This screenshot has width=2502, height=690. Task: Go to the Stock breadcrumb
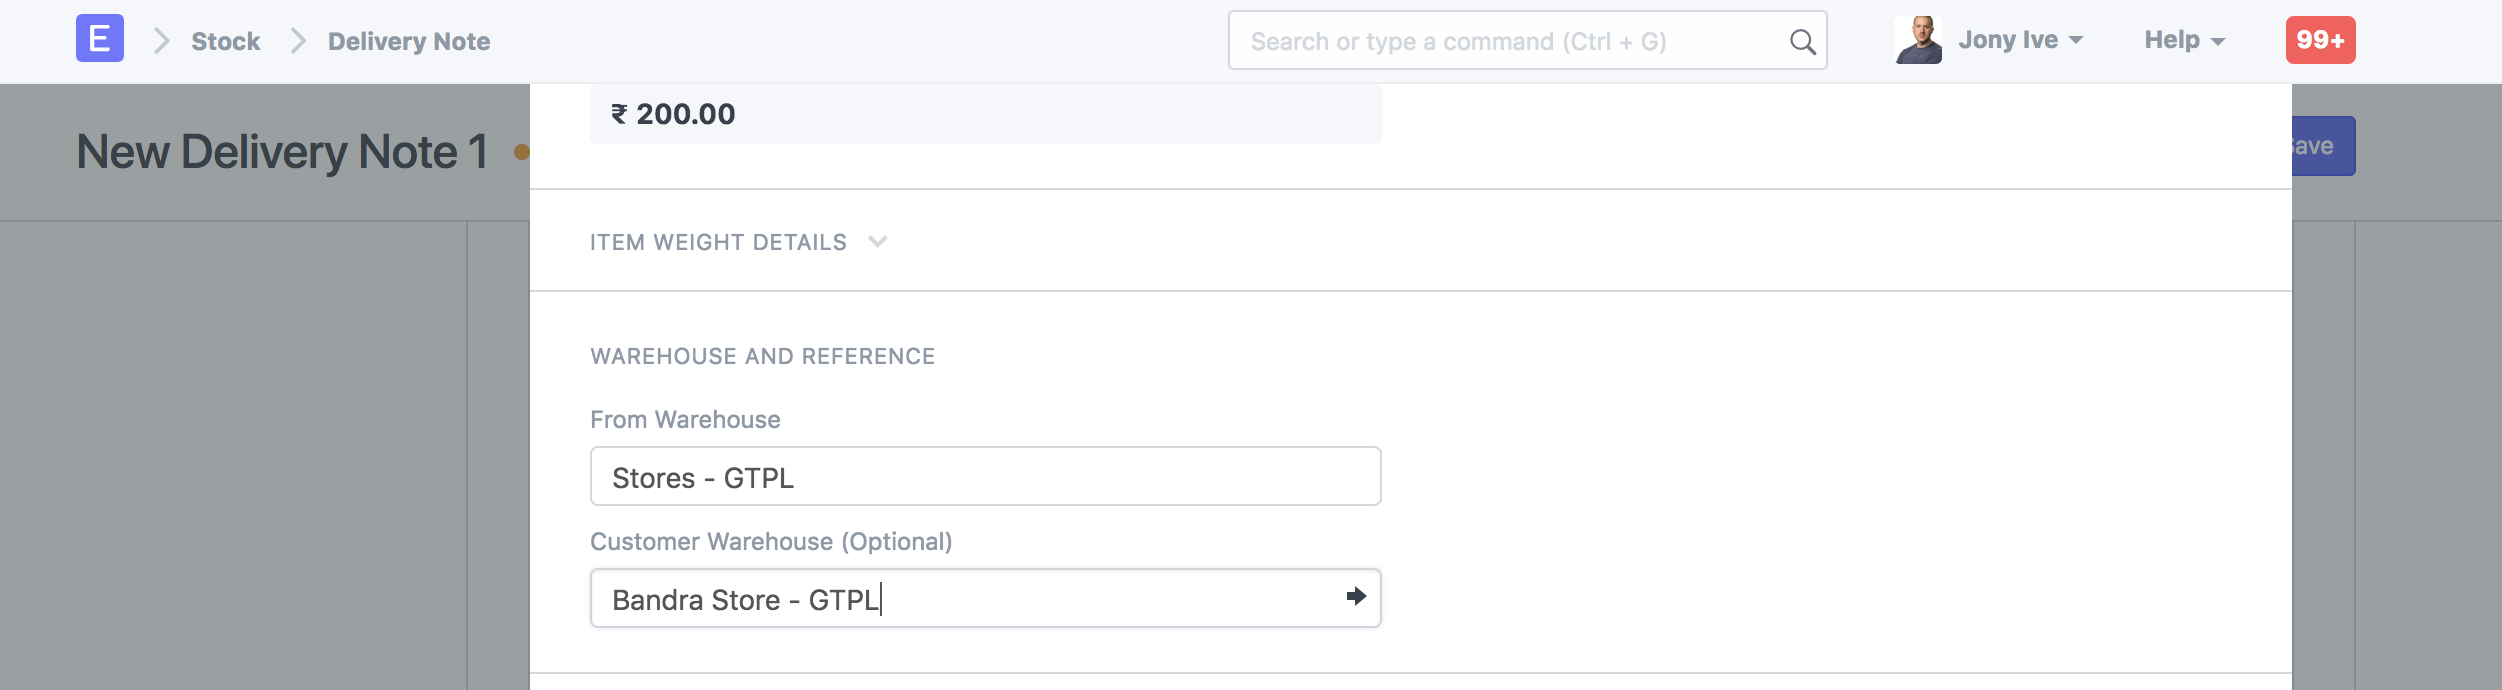[x=225, y=41]
